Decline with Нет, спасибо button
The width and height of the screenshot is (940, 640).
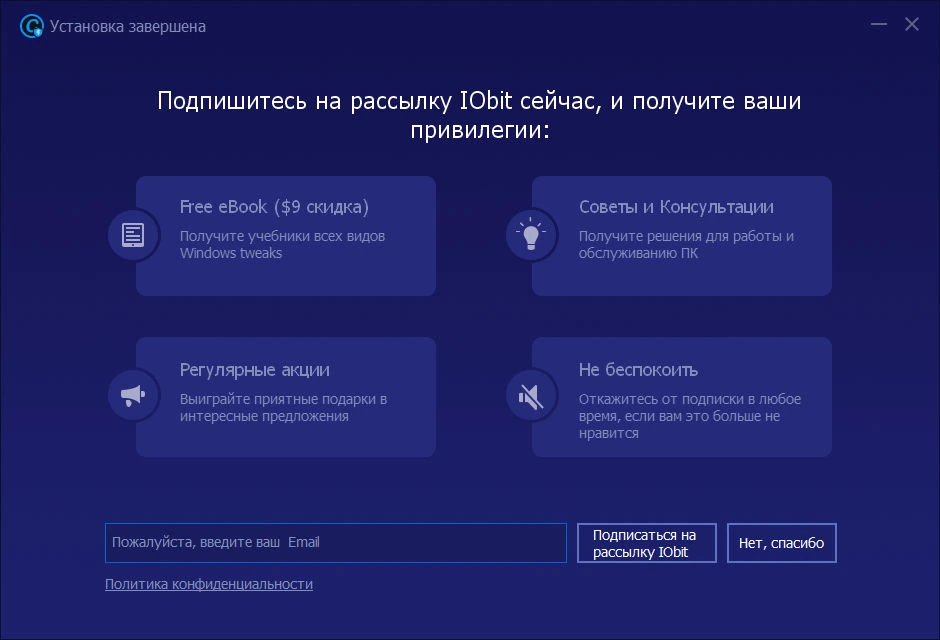tap(782, 543)
